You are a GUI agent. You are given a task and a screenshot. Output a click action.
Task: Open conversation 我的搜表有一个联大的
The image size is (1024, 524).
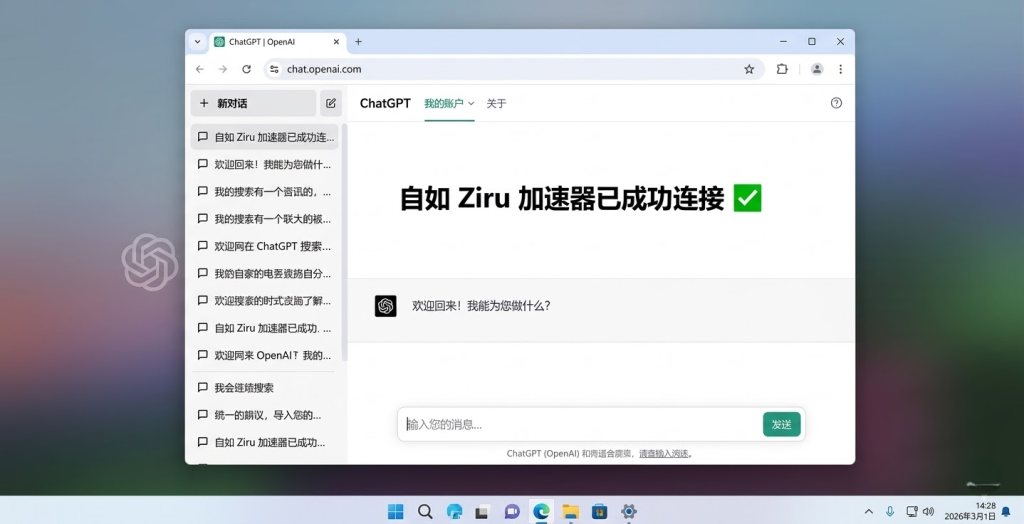point(264,219)
